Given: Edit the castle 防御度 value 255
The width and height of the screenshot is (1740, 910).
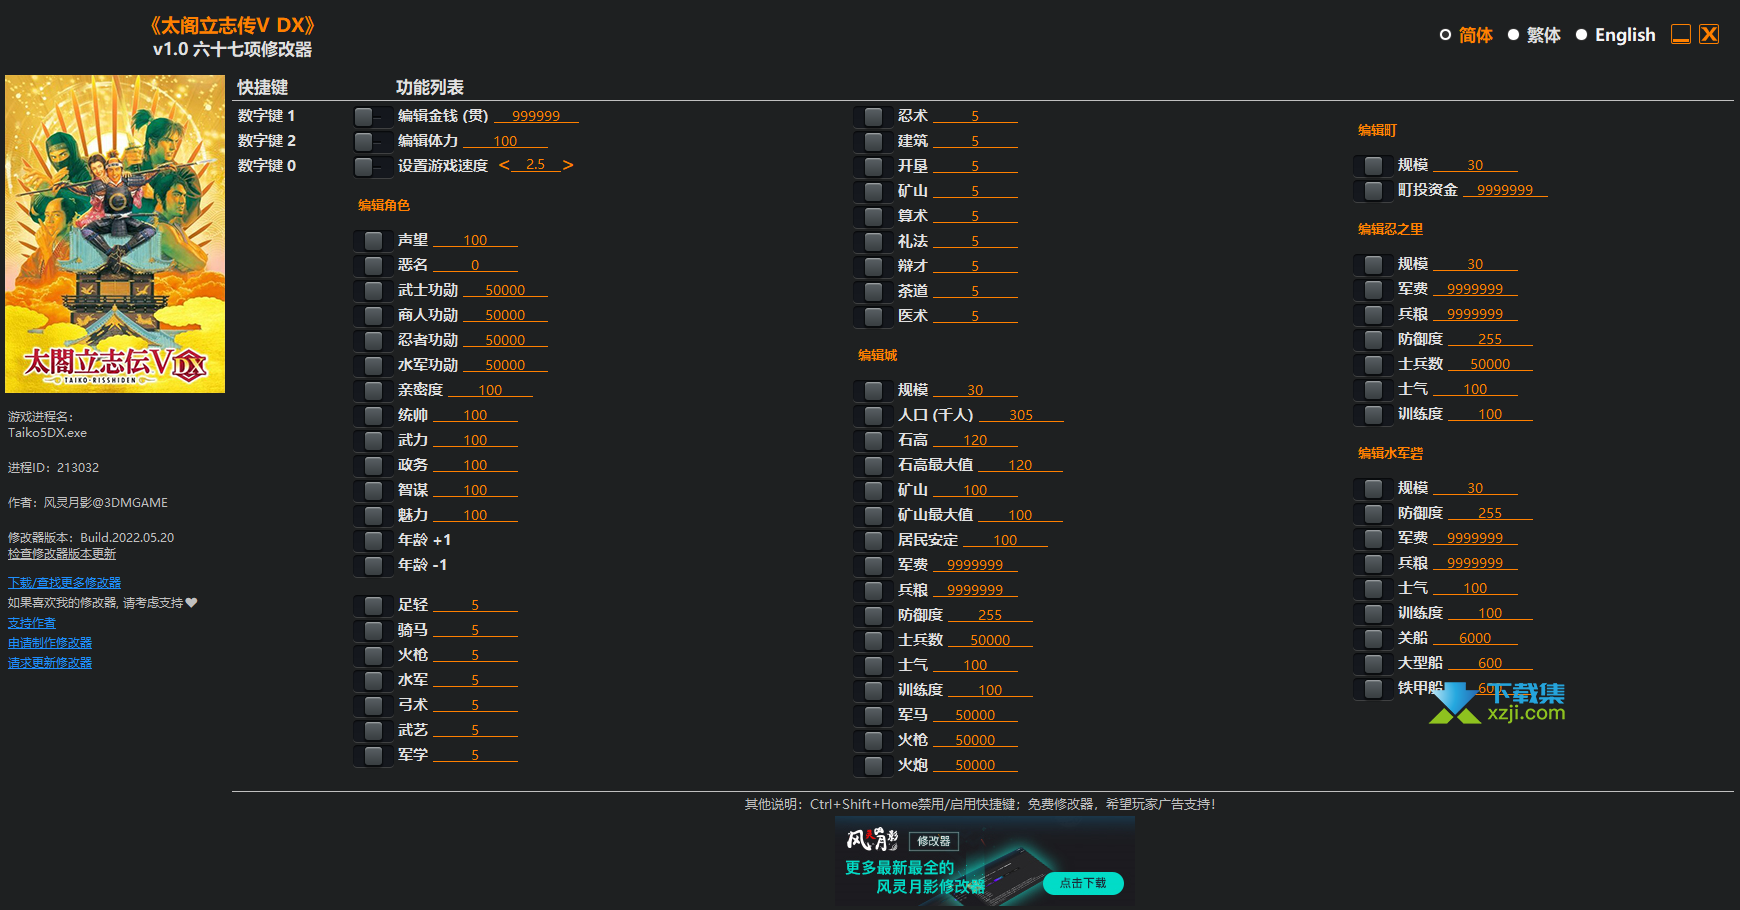Looking at the screenshot, I should click(990, 615).
